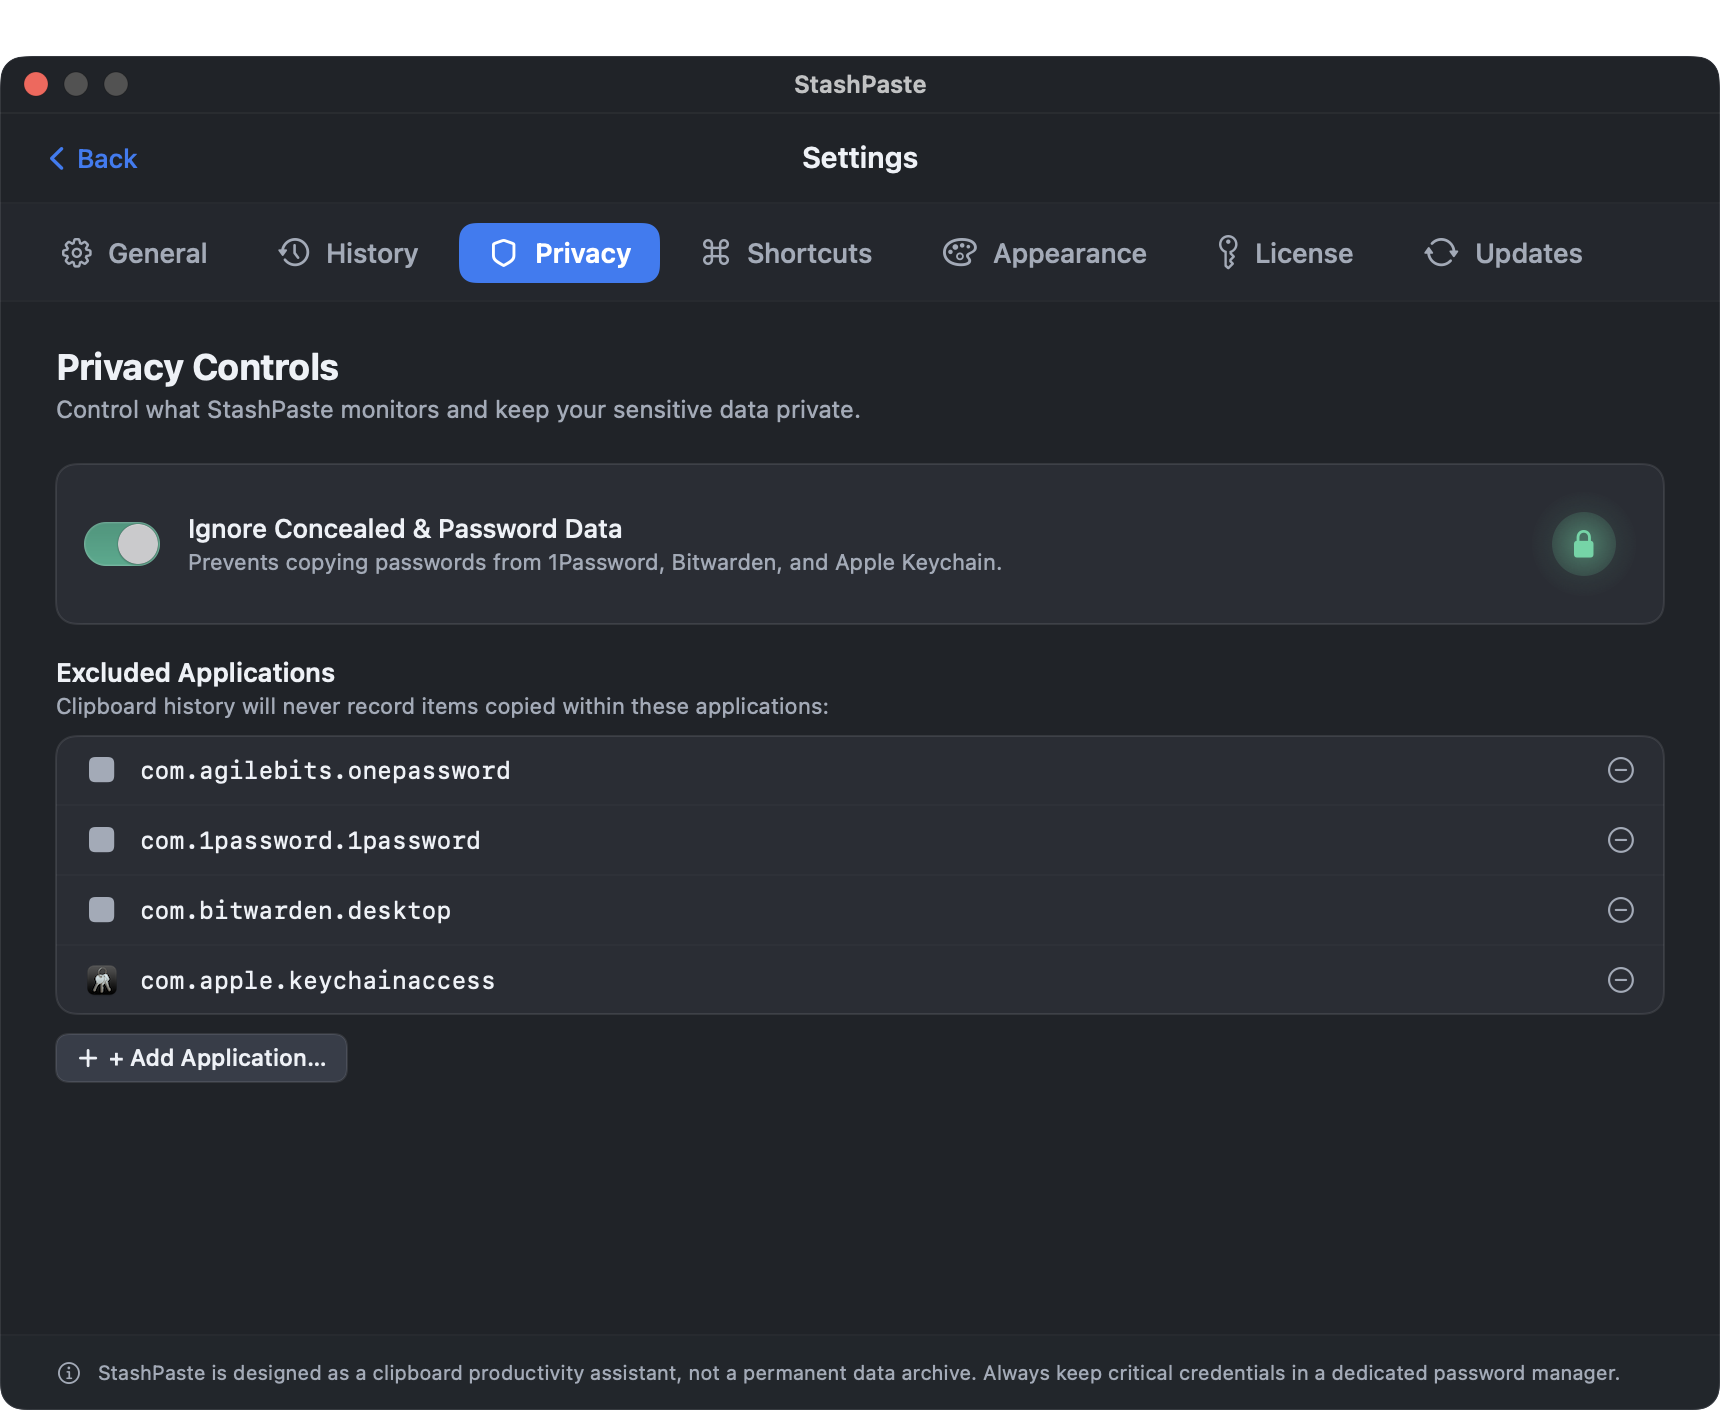Viewport: 1720px width, 1410px height.
Task: Switch to the History tab
Action: (348, 253)
